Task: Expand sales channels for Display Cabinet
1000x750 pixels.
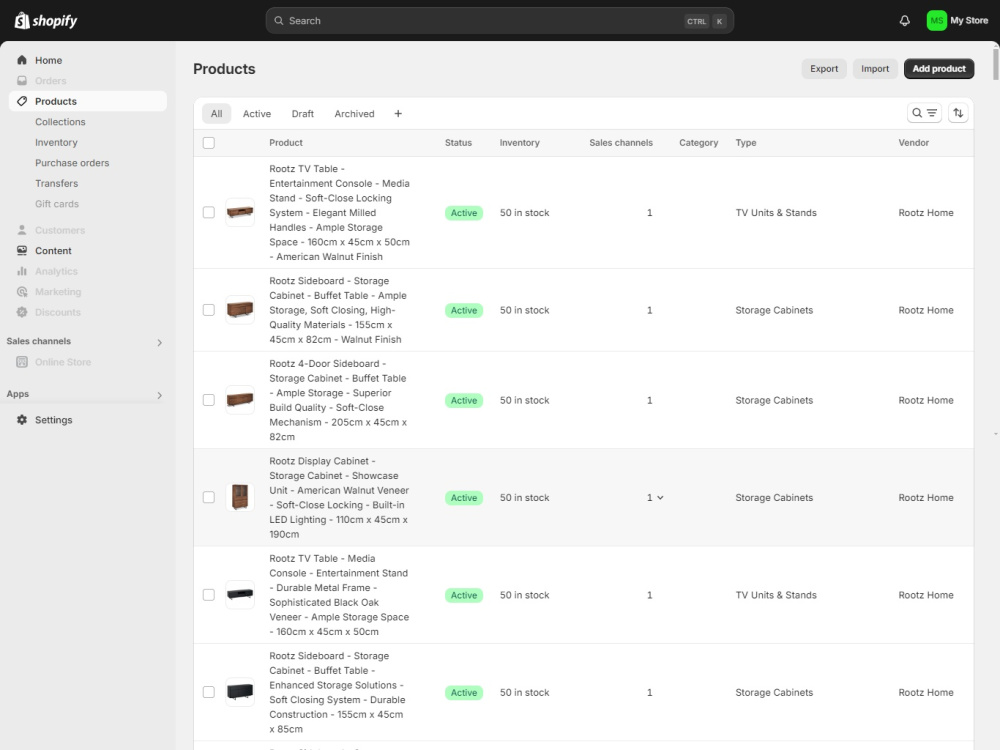Action: pos(660,497)
